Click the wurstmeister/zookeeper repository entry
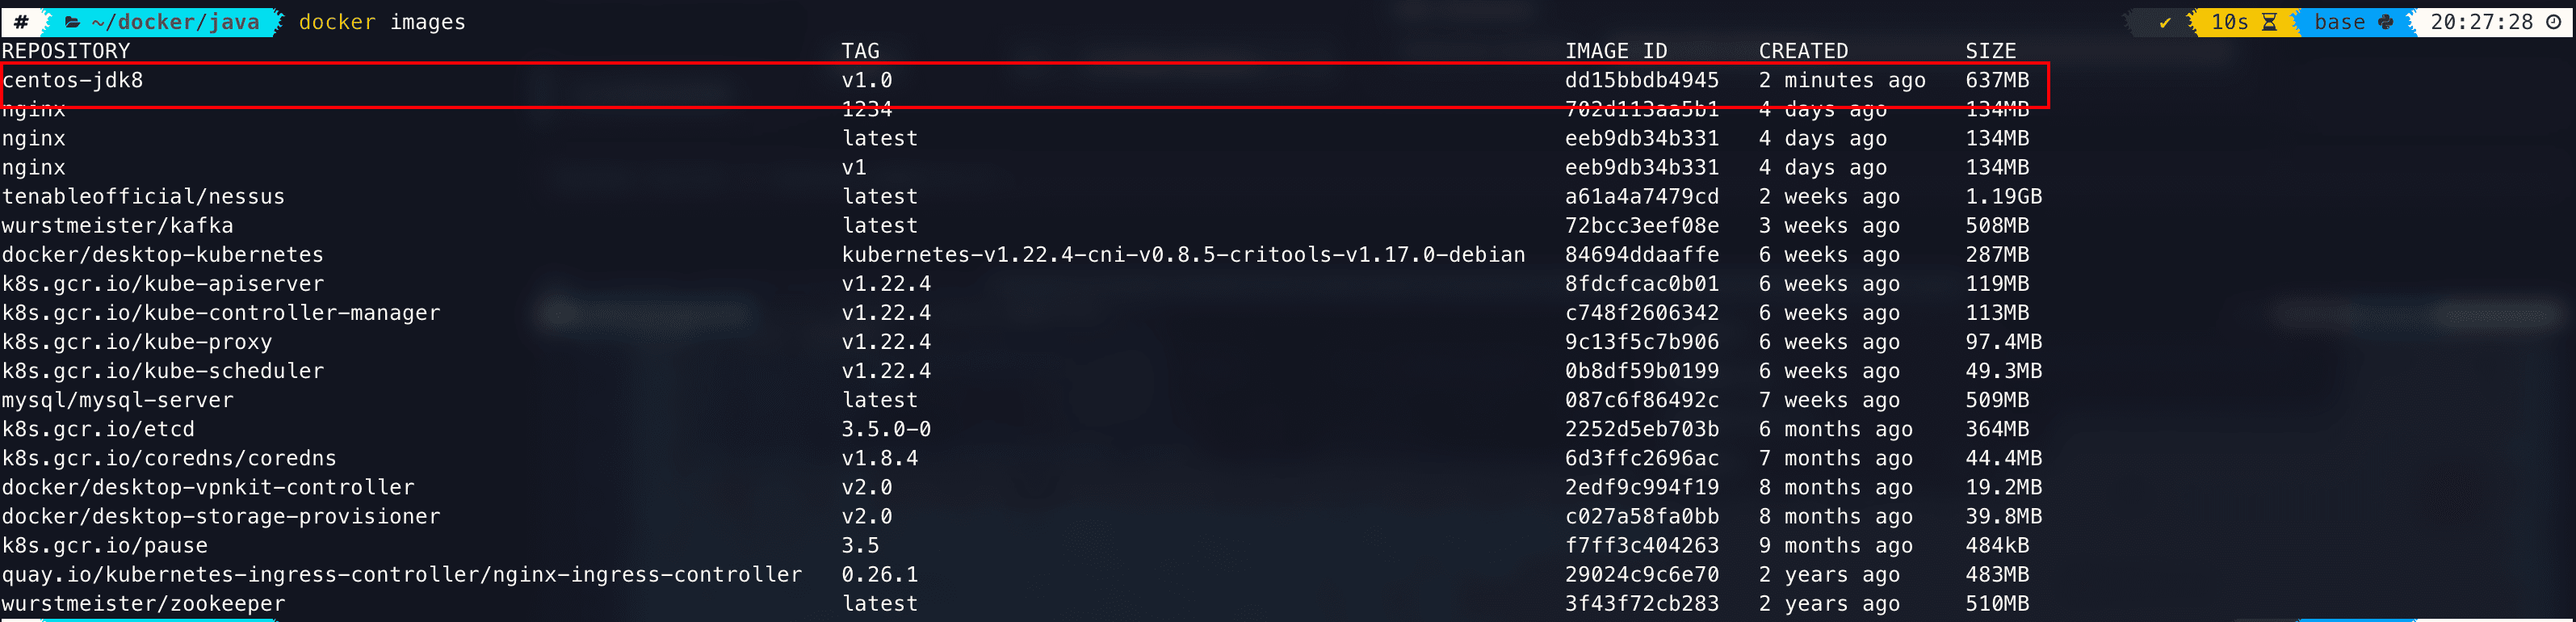The width and height of the screenshot is (2576, 622). click(143, 604)
